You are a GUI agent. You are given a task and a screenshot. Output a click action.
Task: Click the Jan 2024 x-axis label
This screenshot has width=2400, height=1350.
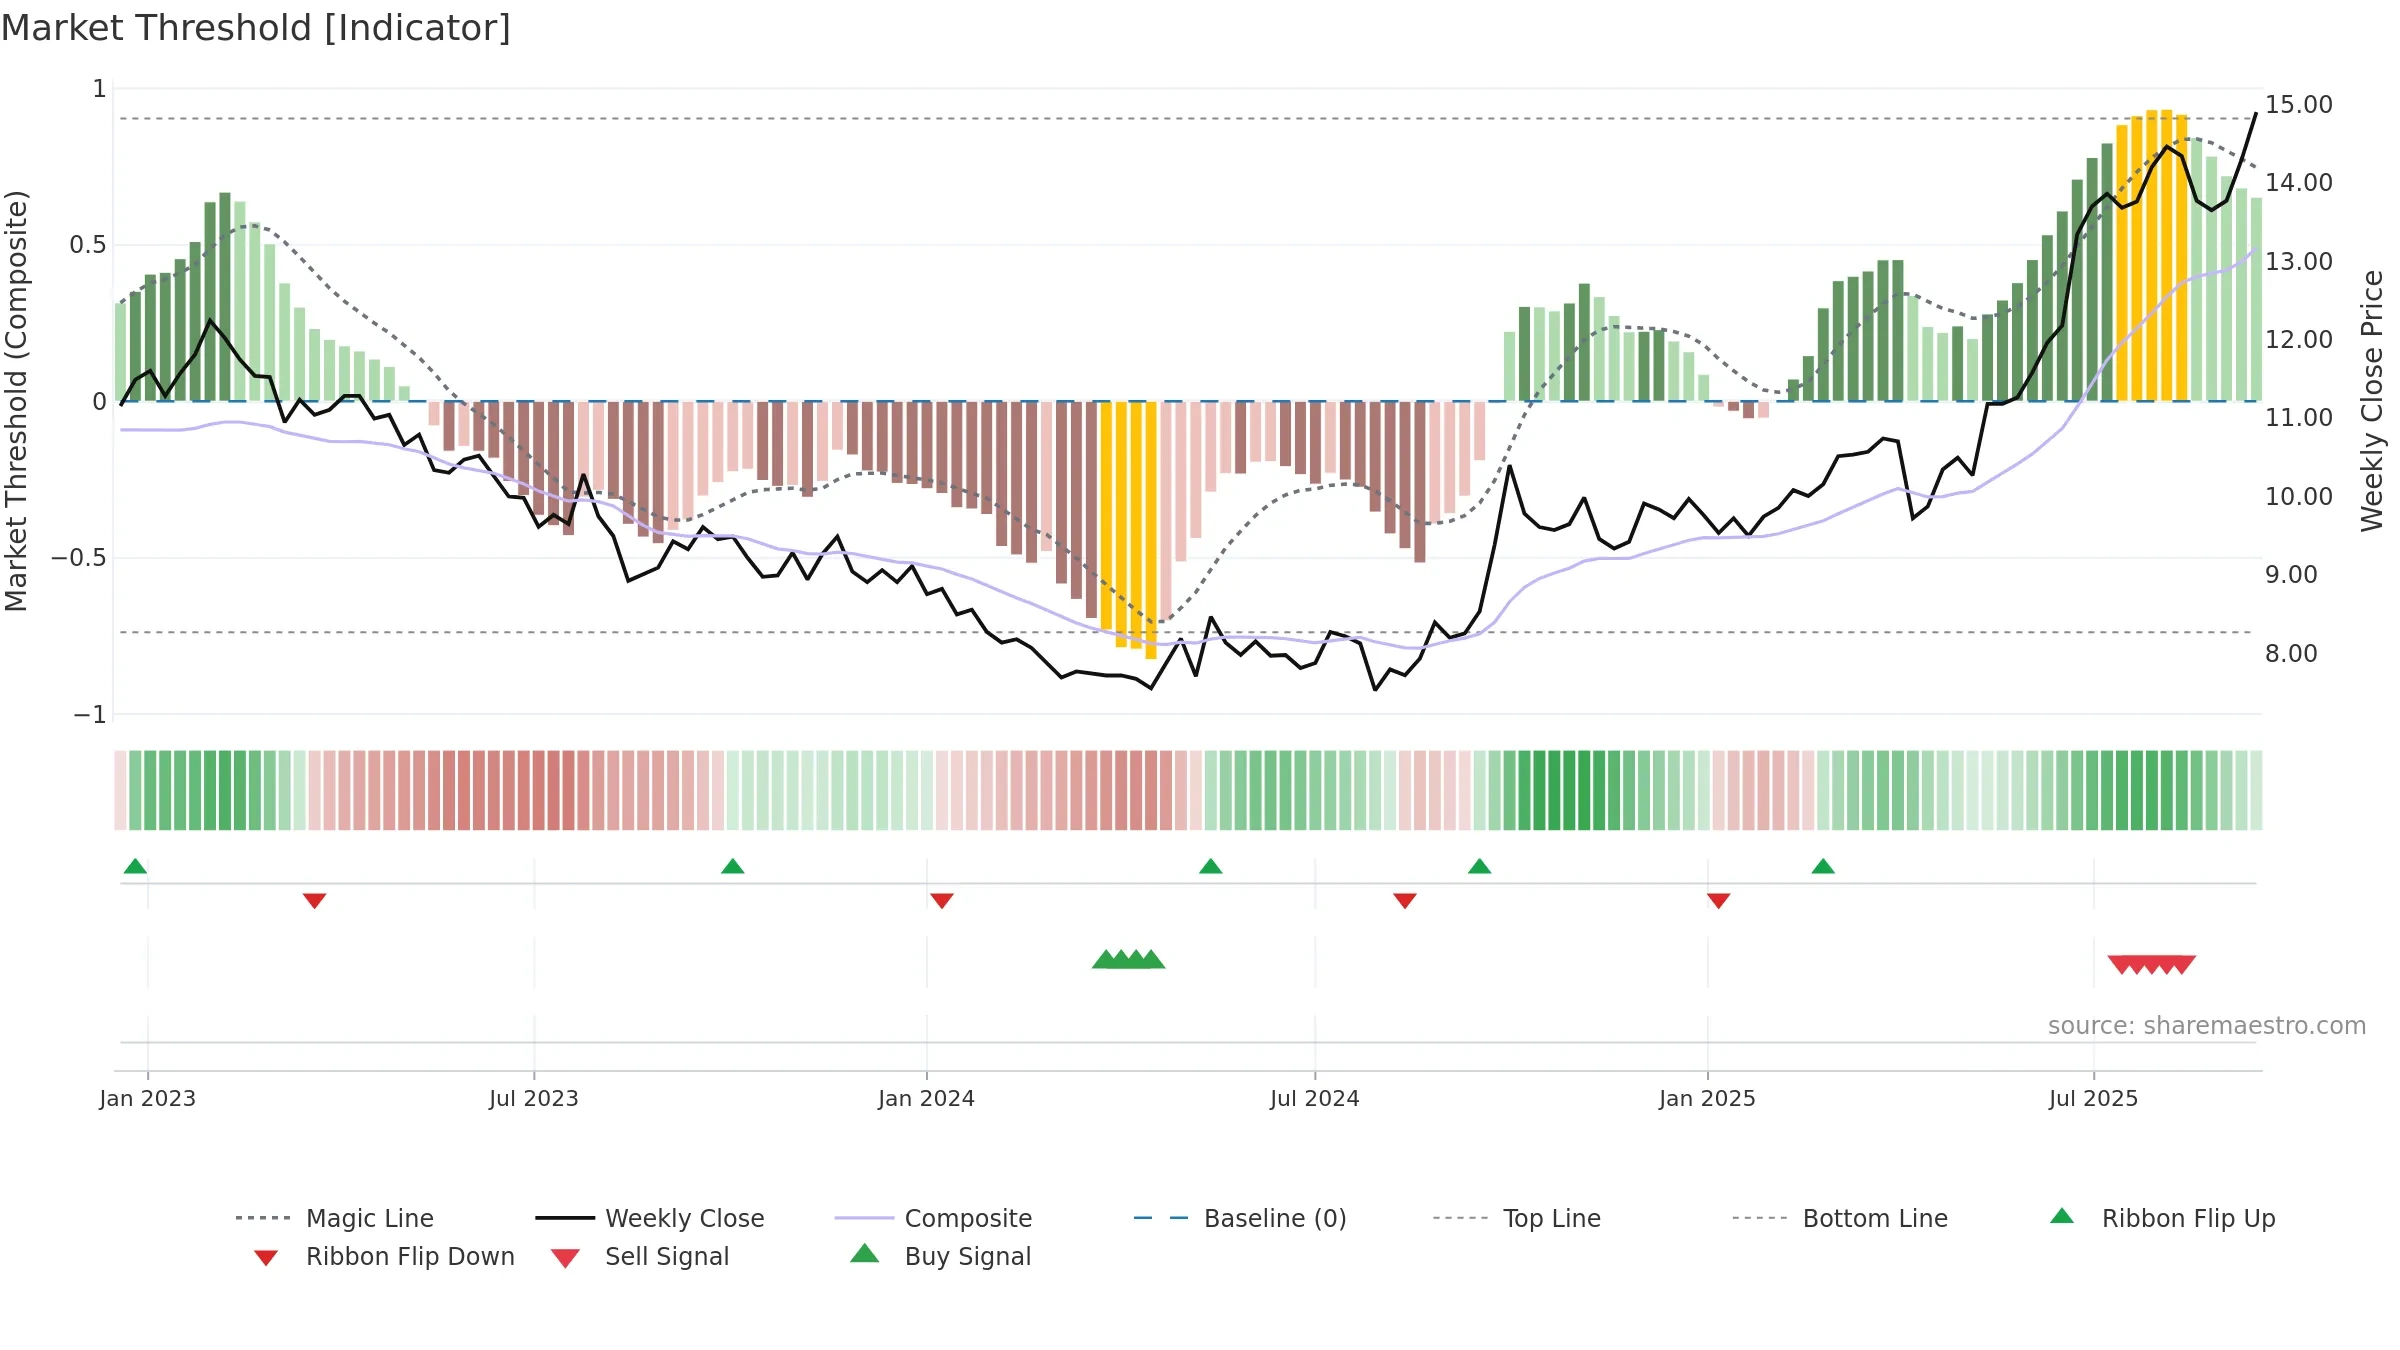(x=926, y=1098)
